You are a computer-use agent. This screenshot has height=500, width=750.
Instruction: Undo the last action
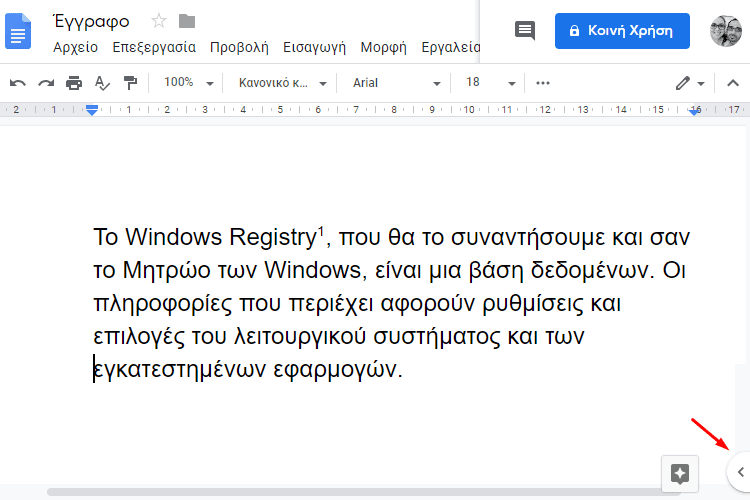[18, 83]
